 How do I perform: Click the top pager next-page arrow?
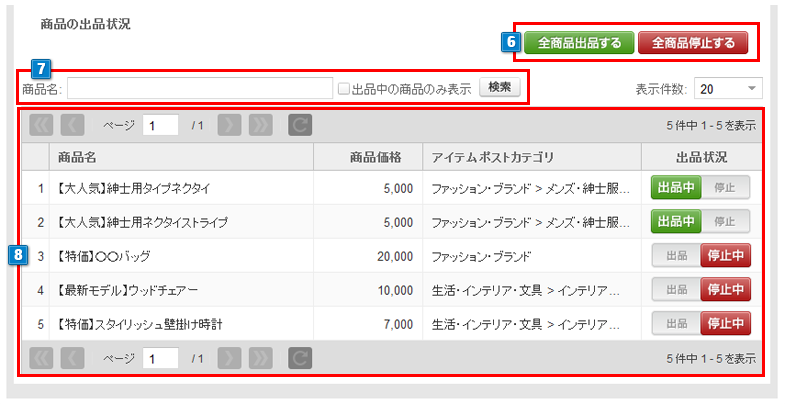(x=229, y=125)
